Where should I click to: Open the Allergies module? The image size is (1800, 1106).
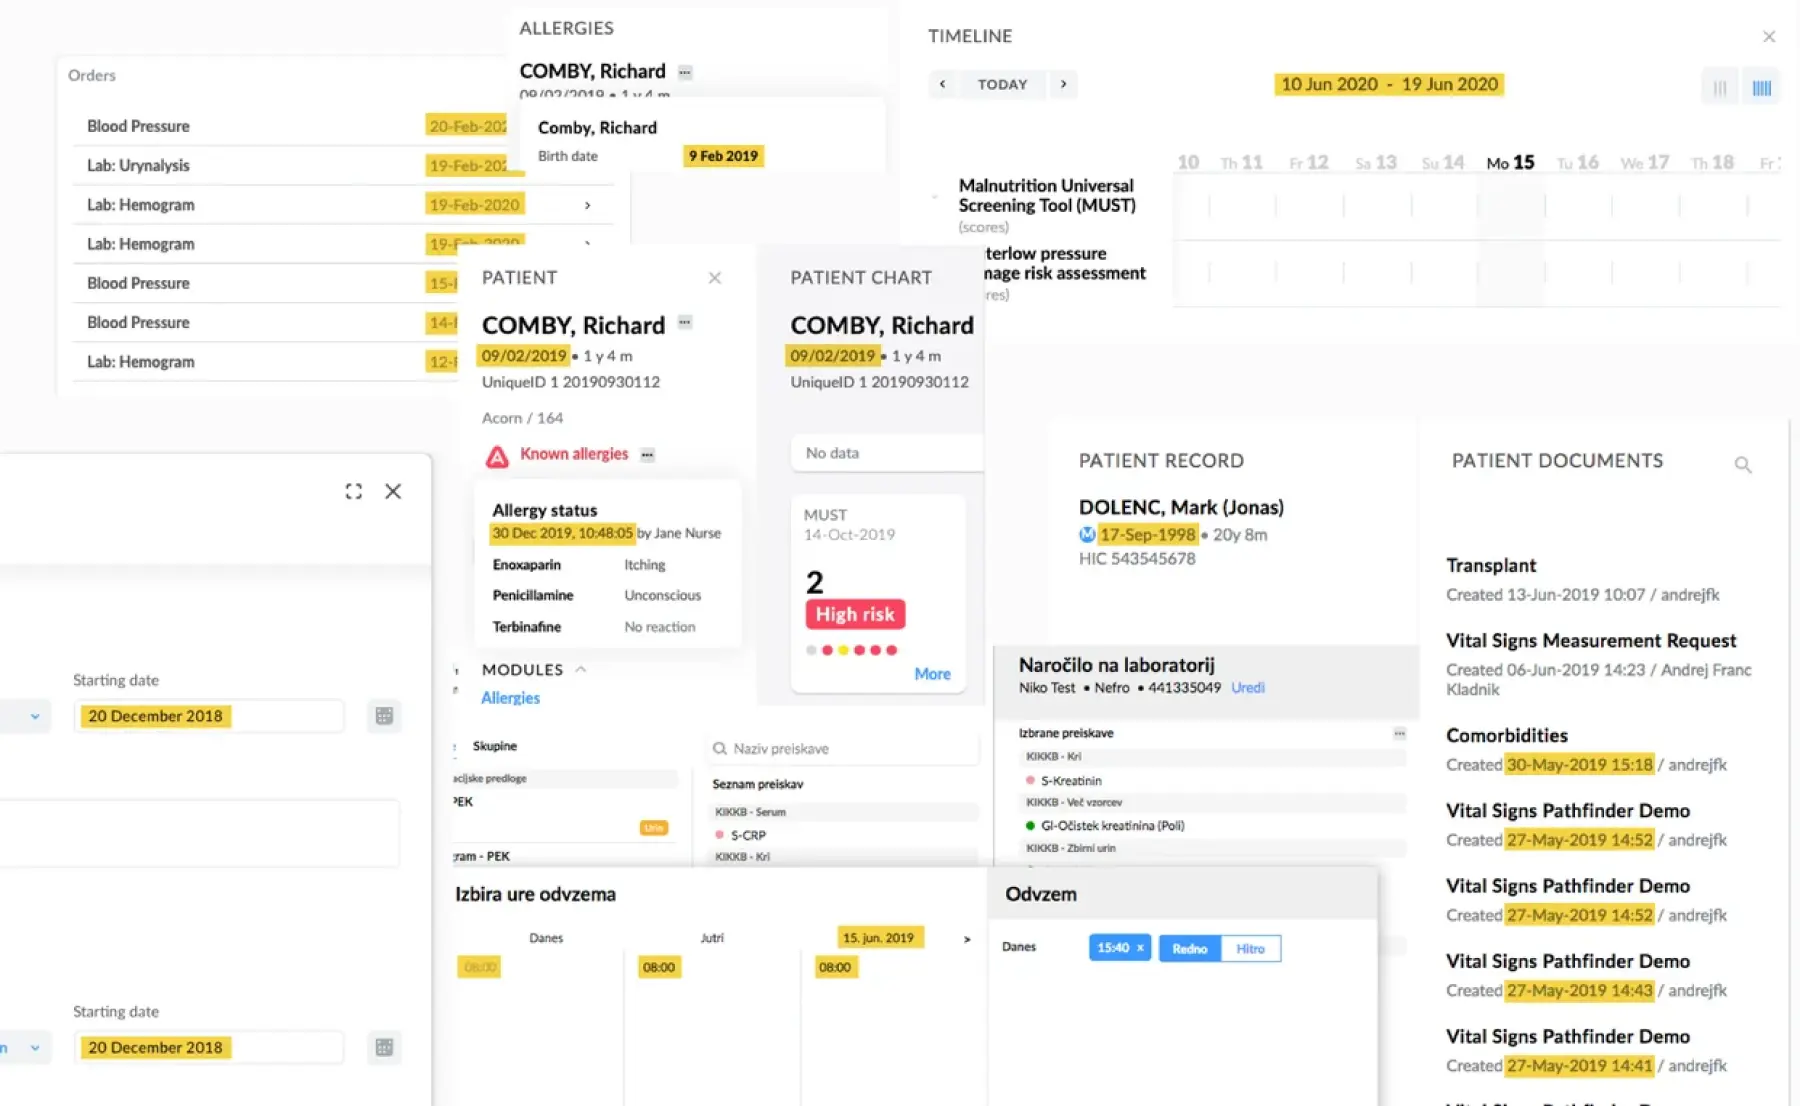510,698
